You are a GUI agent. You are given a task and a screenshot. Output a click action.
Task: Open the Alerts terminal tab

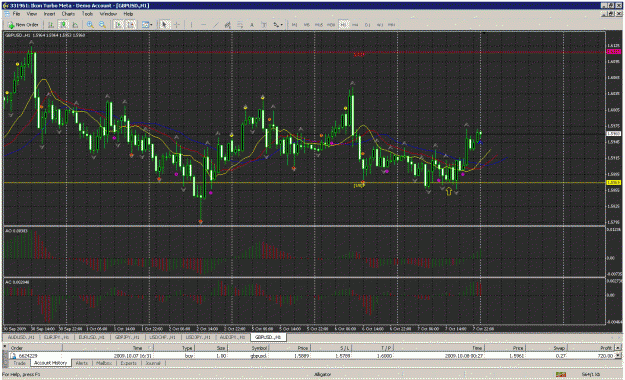pyautogui.click(x=82, y=363)
